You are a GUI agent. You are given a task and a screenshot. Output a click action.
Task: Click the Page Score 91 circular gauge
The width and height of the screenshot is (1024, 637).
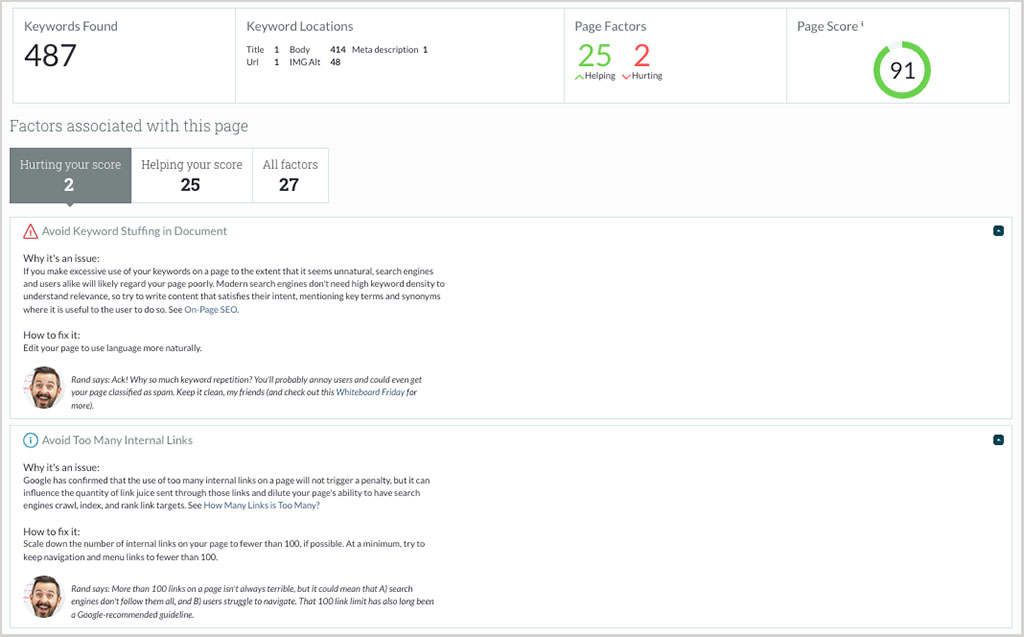pyautogui.click(x=902, y=70)
